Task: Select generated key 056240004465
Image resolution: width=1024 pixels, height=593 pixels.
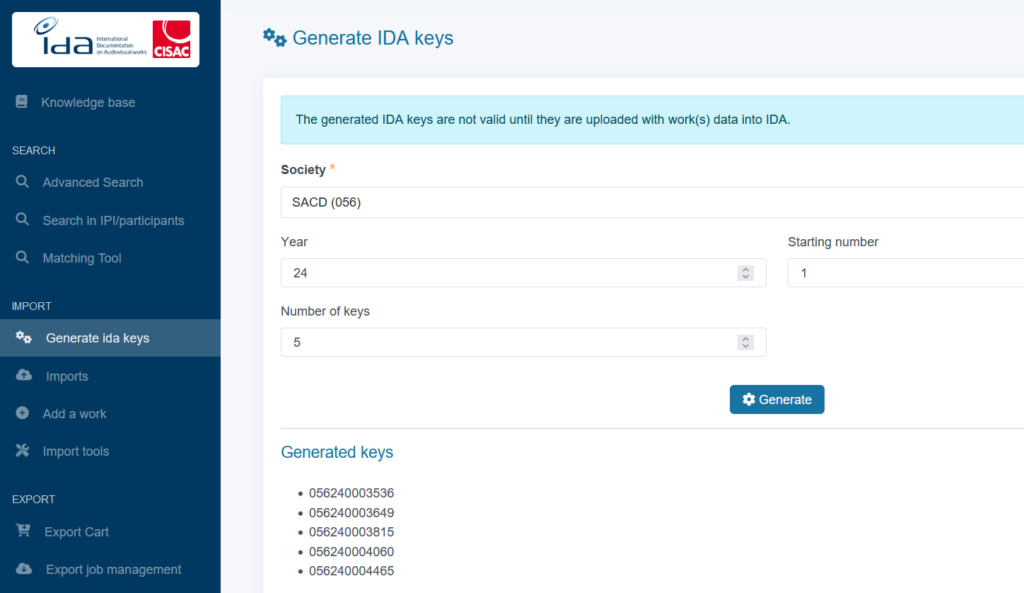Action: 351,571
